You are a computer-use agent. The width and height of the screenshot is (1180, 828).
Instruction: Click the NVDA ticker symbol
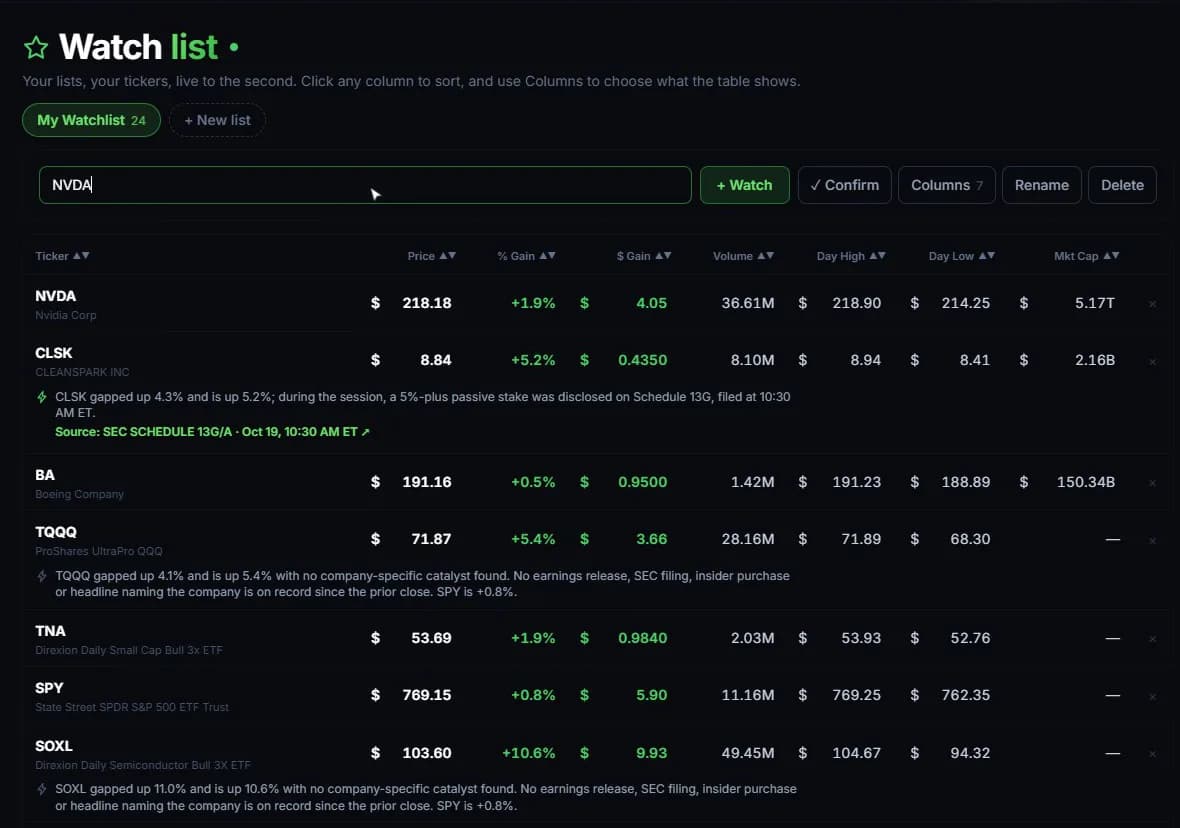(x=56, y=296)
